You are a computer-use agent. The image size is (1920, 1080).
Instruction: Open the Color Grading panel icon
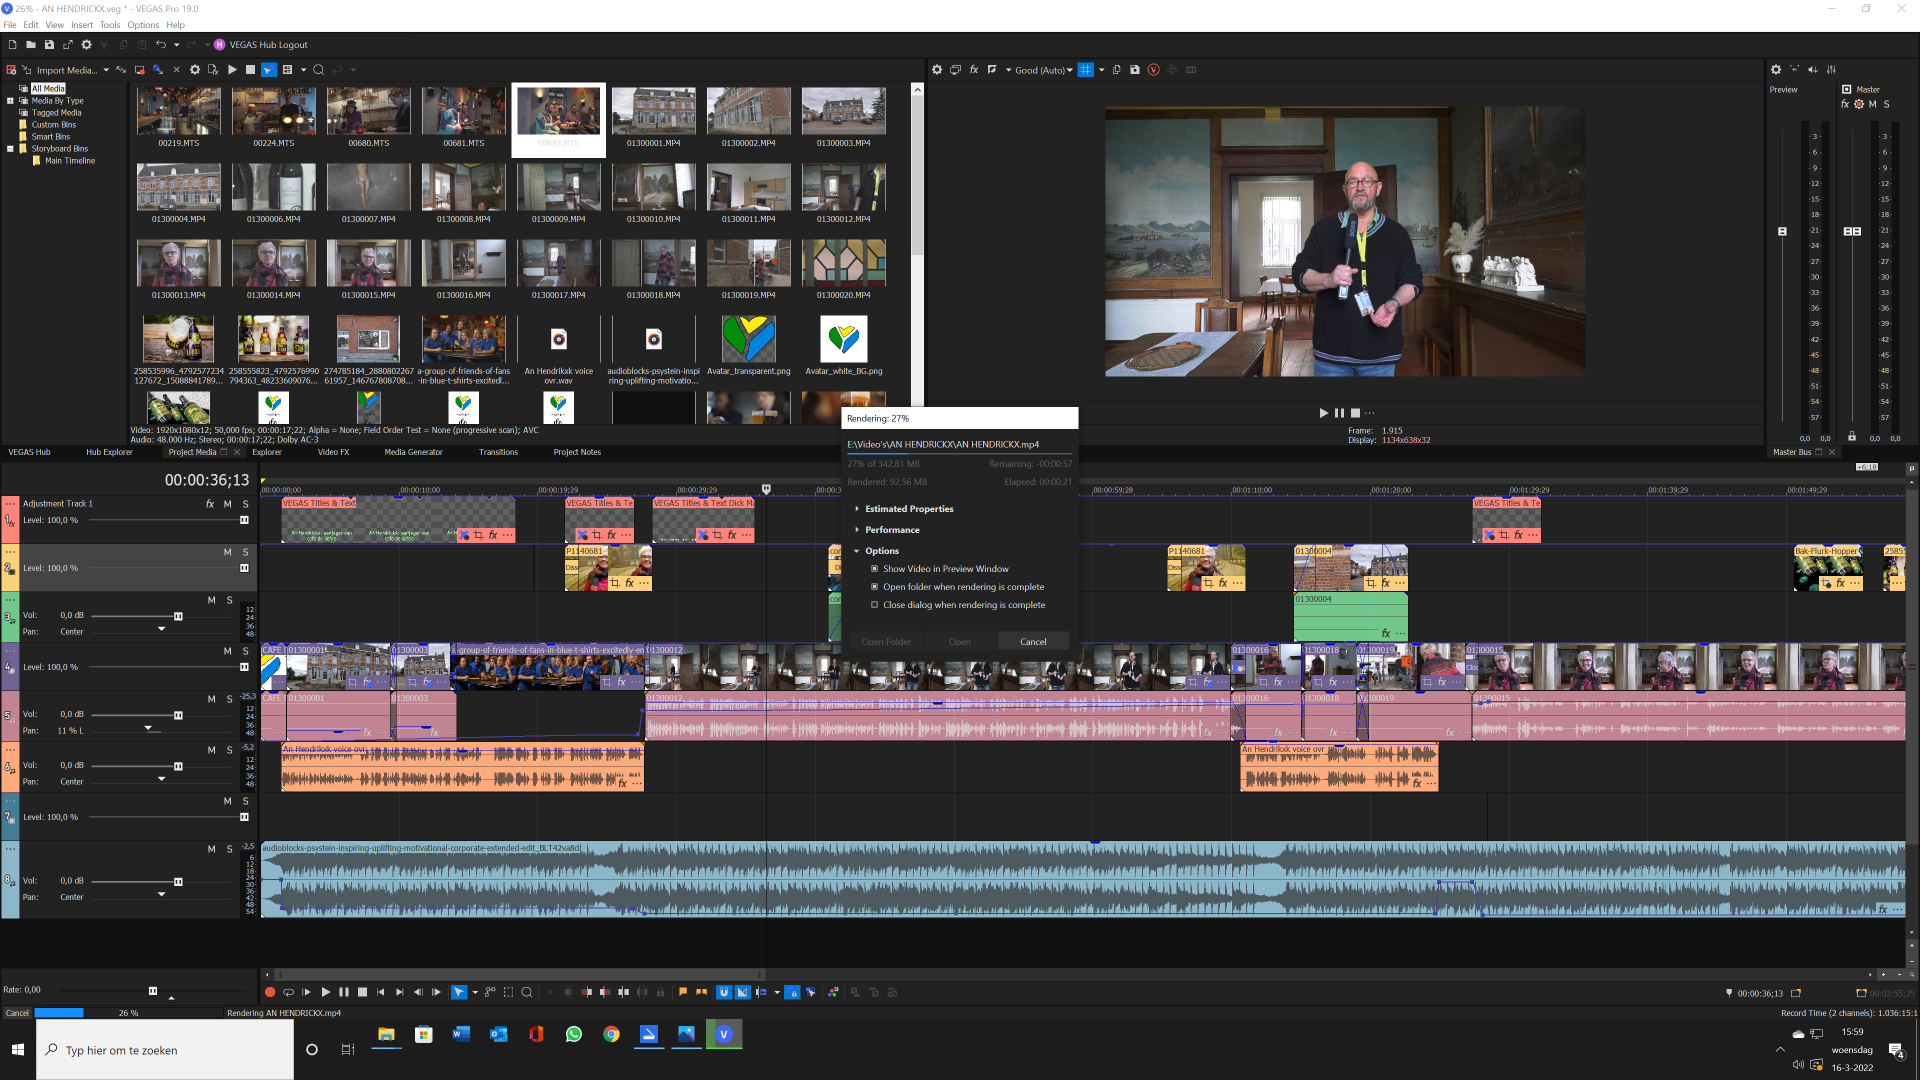(833, 993)
